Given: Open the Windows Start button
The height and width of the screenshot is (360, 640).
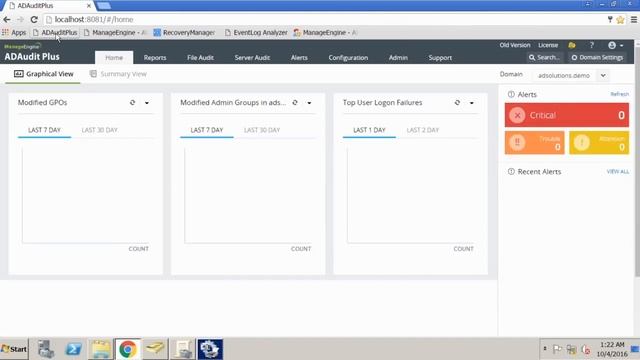Looking at the screenshot, I should click(x=14, y=349).
